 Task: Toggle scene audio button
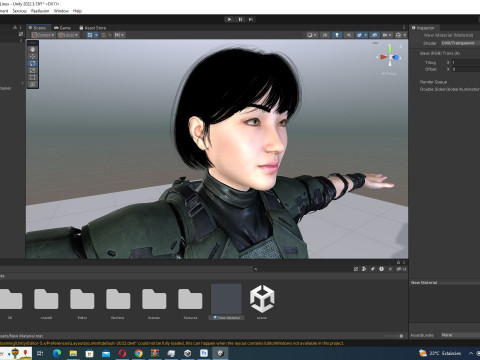click(349, 35)
